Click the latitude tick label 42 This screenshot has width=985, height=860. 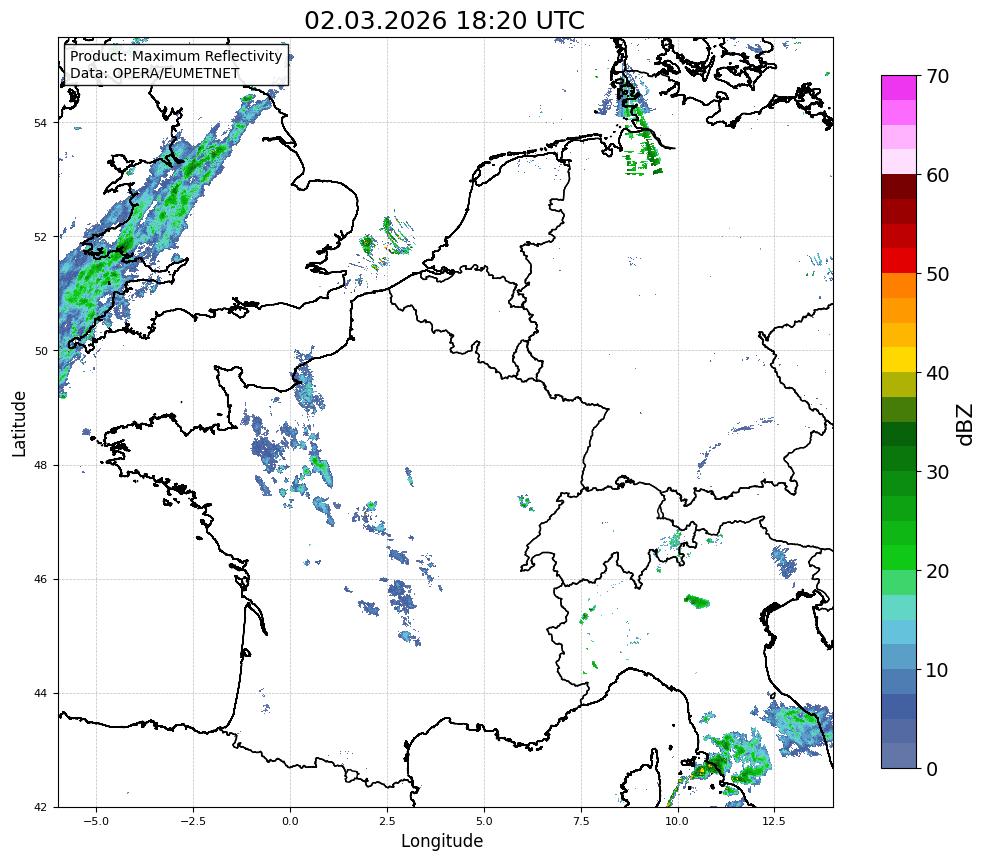40,807
